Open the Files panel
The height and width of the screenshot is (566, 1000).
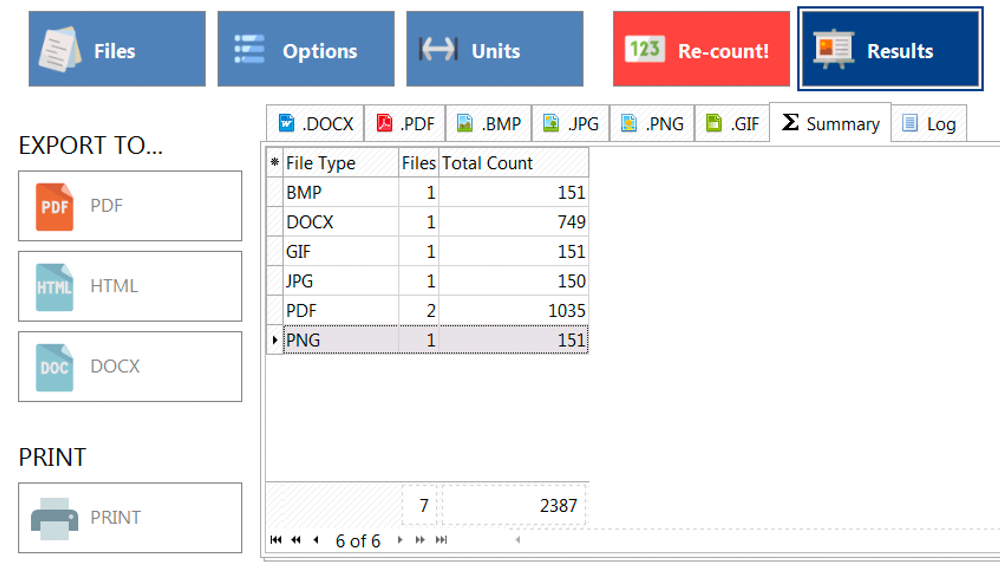coord(117,50)
